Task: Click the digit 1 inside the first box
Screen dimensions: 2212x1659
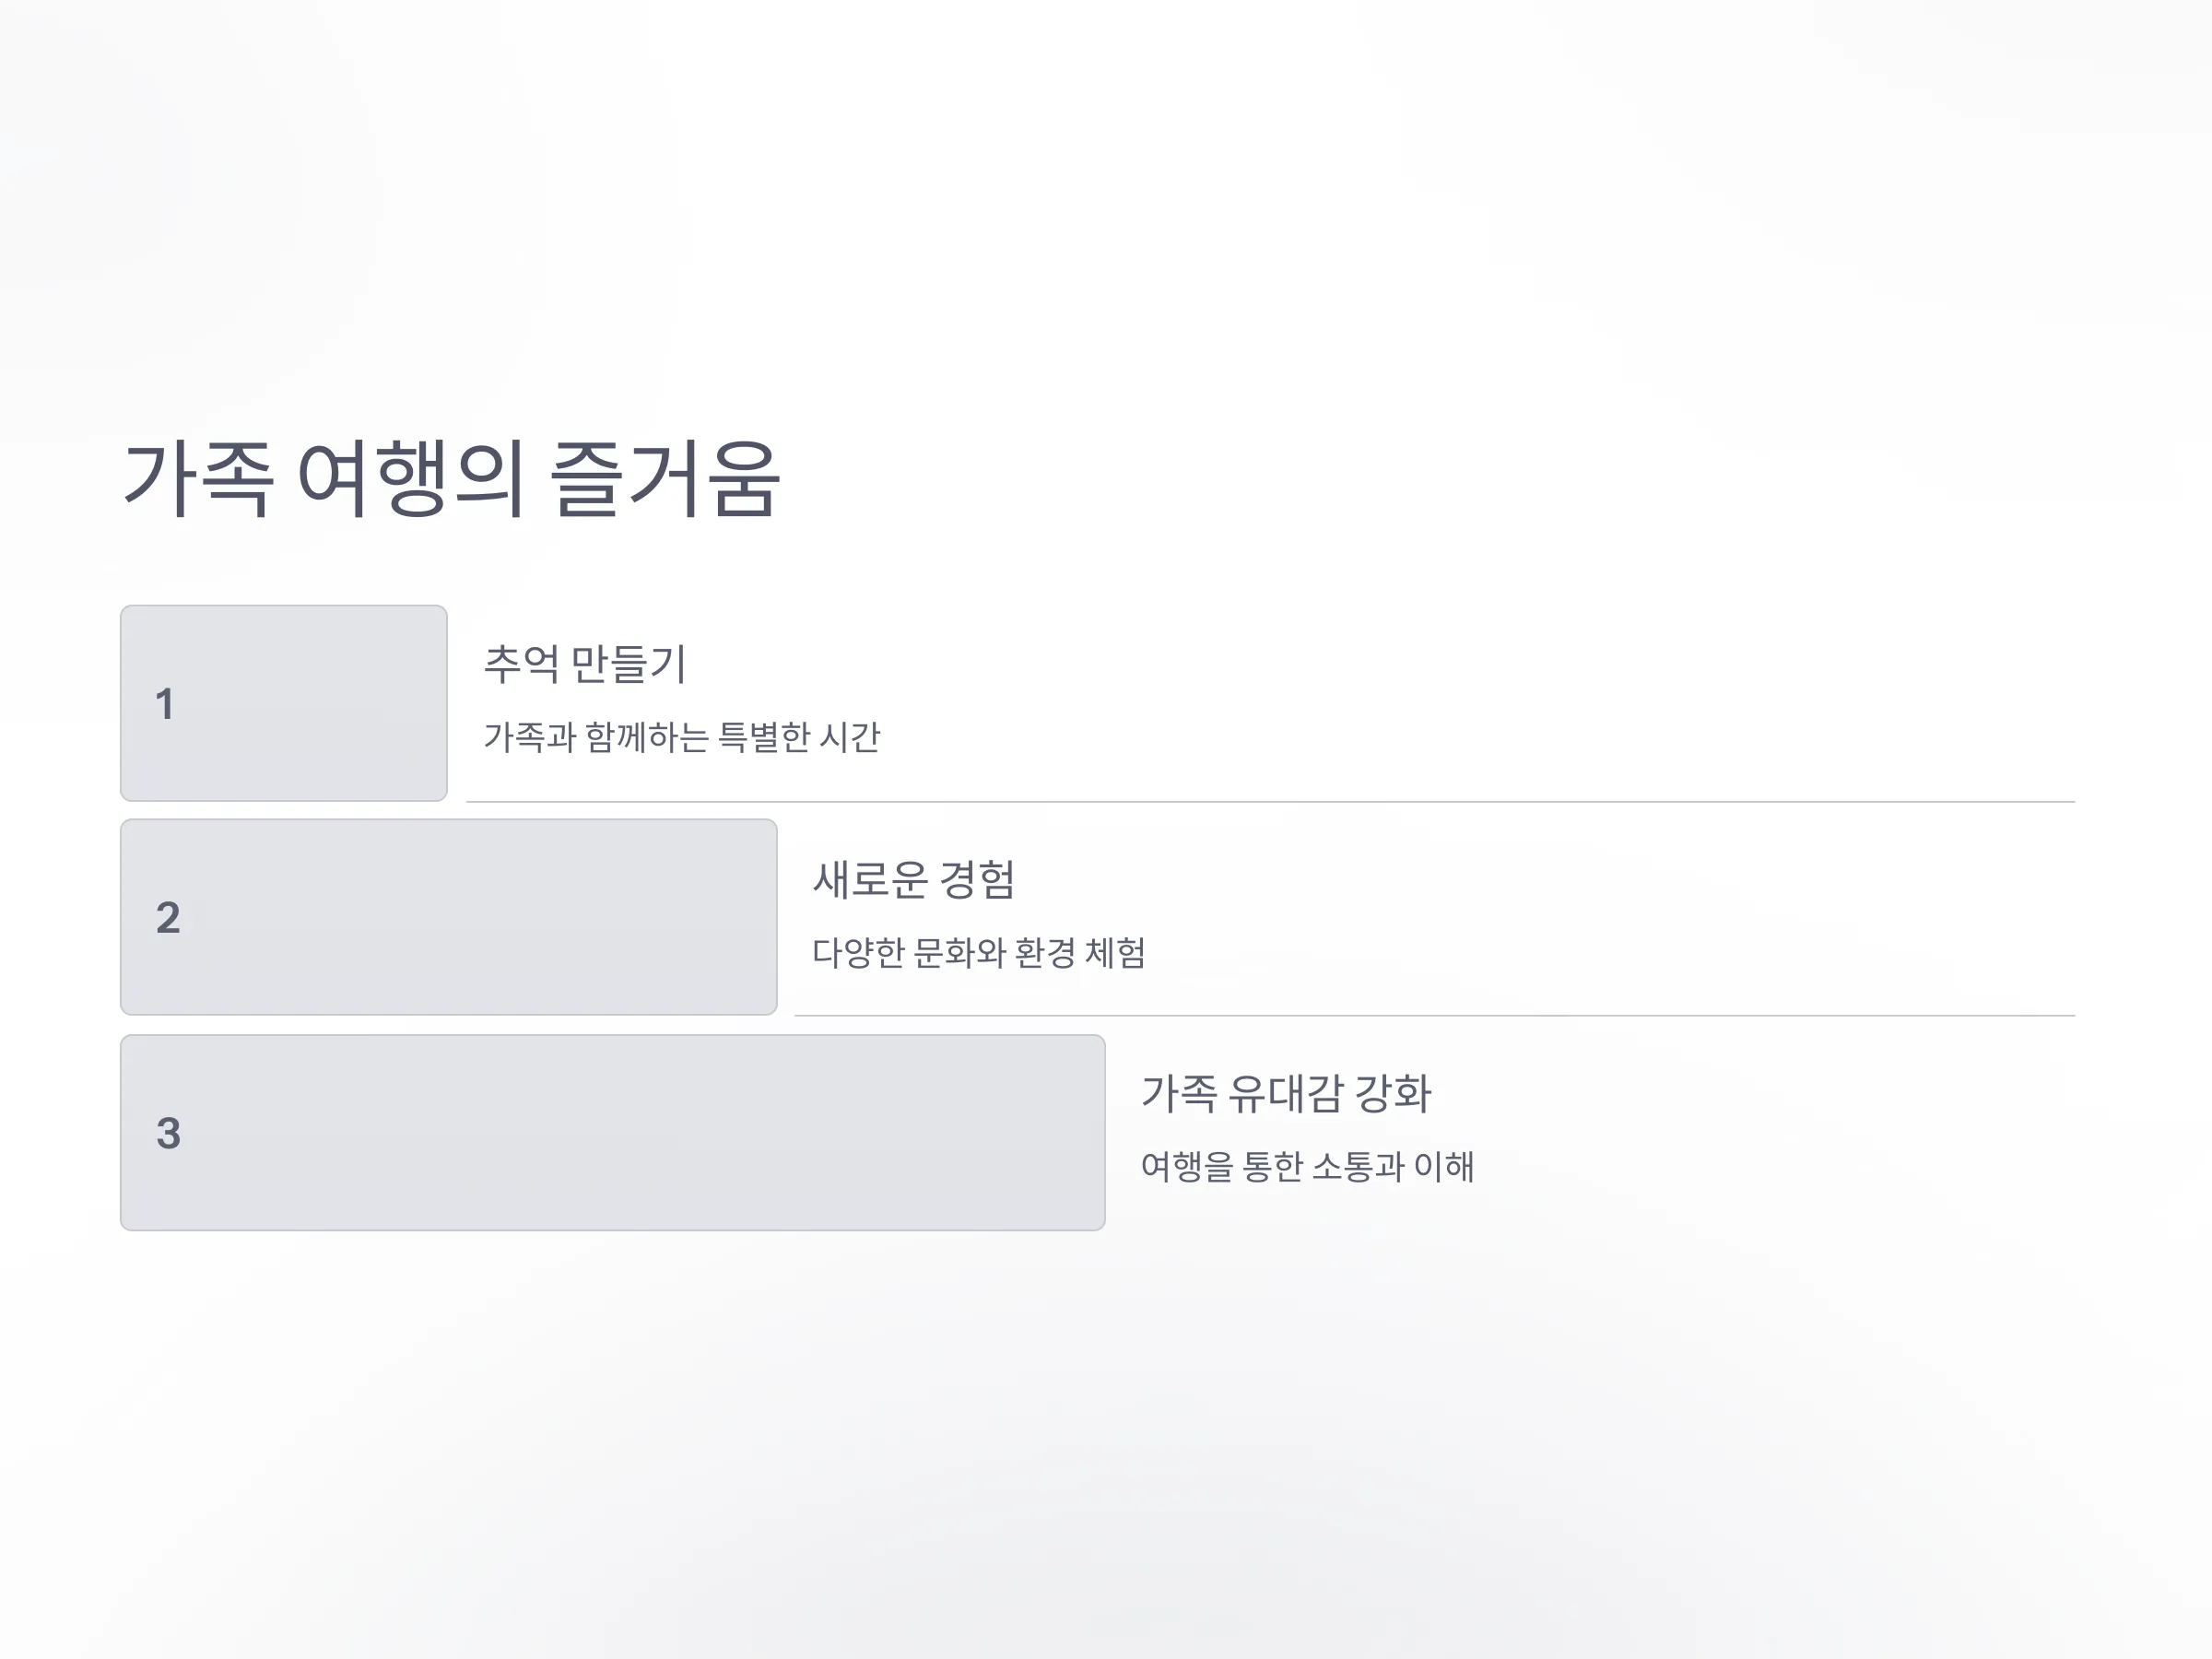Action: (x=165, y=704)
